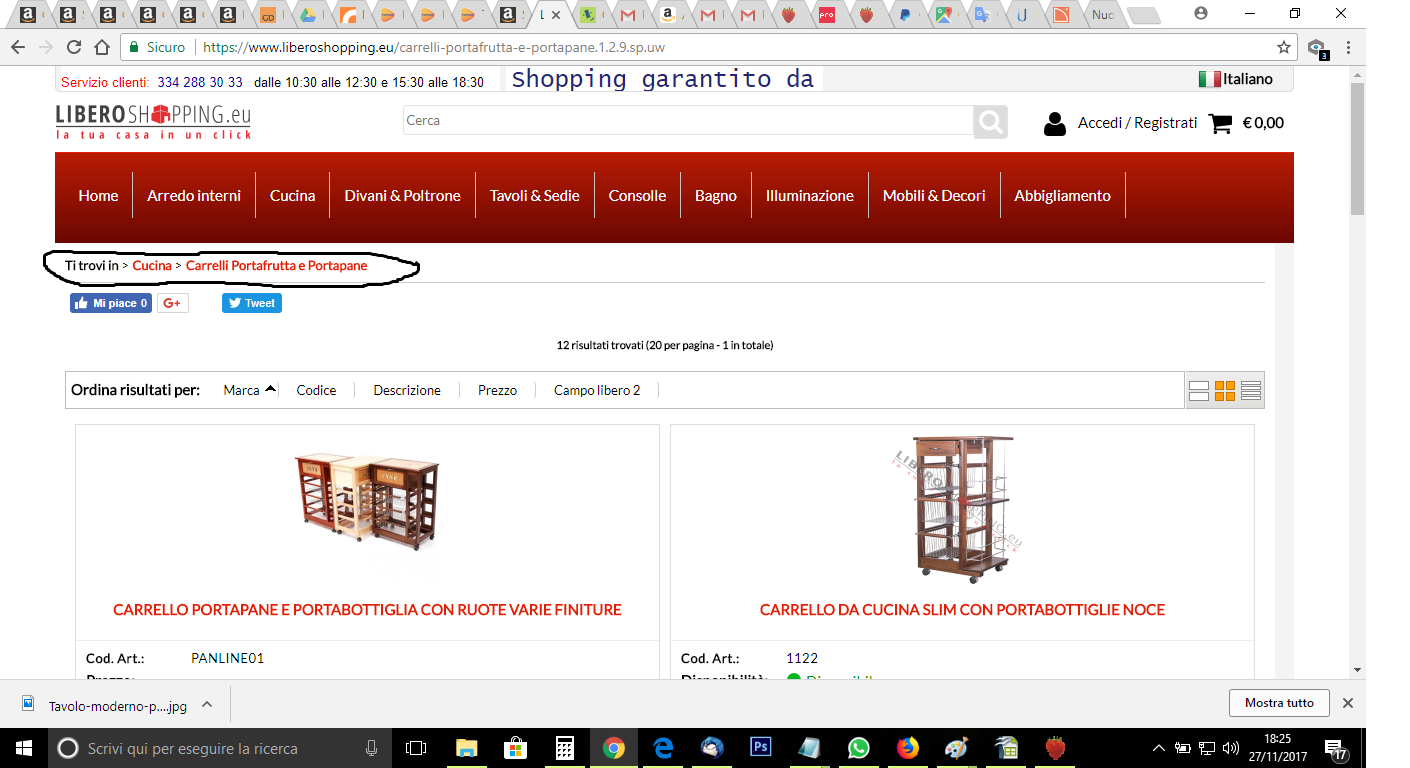This screenshot has width=1410, height=768.
Task: Open Photoshop from the taskbar
Action: point(761,748)
